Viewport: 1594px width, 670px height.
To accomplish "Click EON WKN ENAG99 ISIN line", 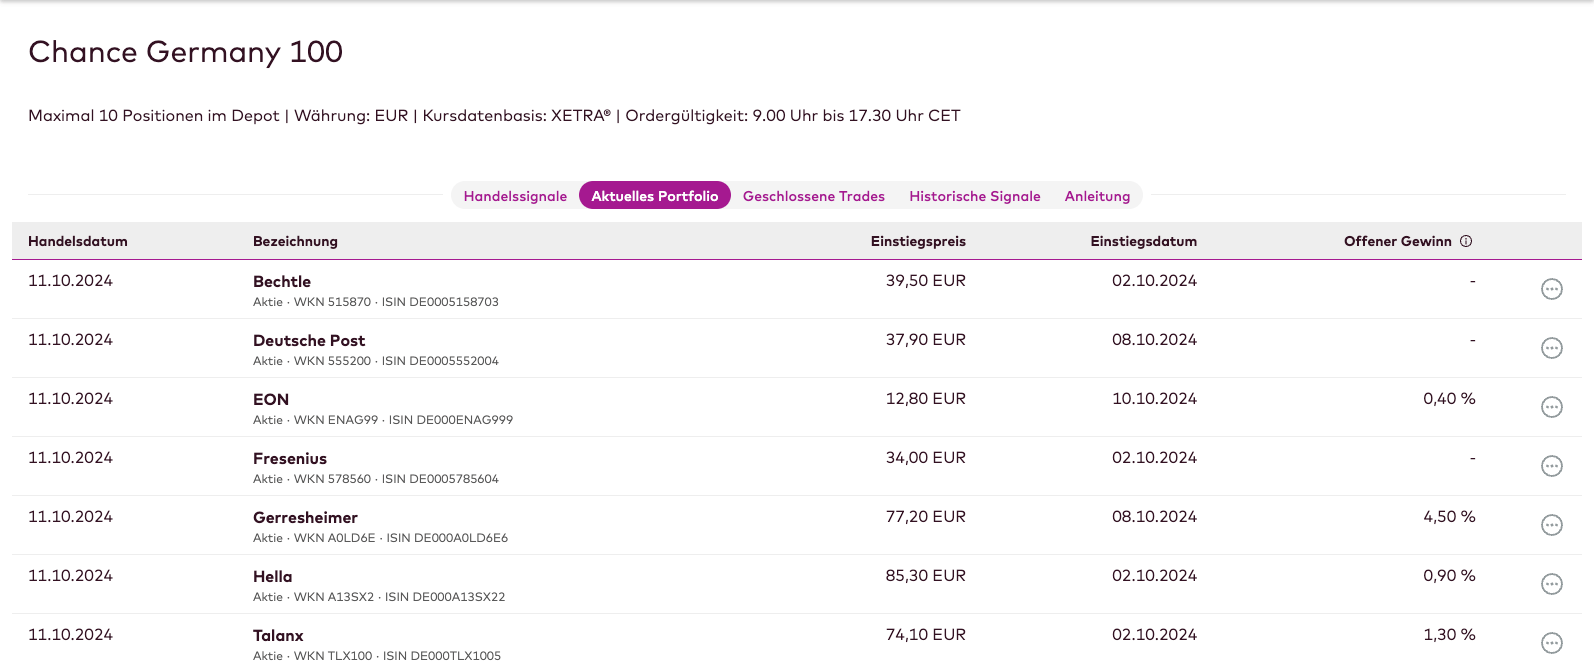I will click(x=383, y=420).
